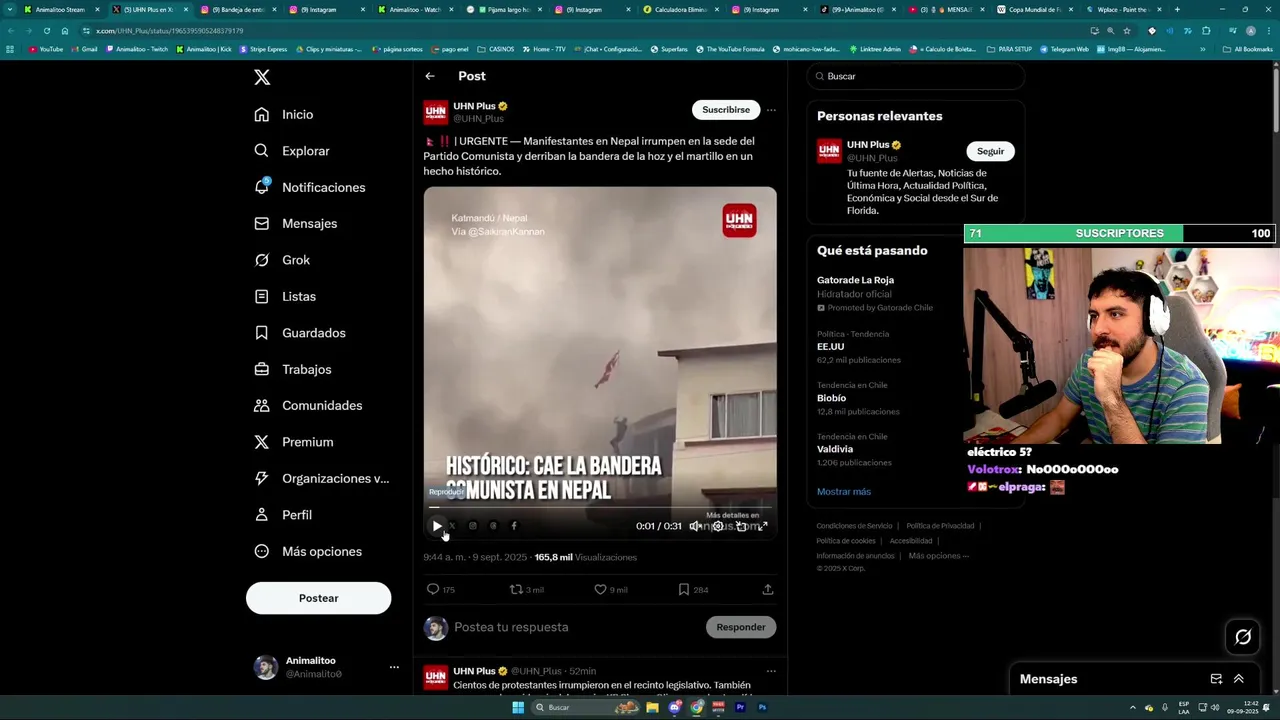Screen dimensions: 1280x720
Task: Expand the Mensajes drawer
Action: [1239, 679]
